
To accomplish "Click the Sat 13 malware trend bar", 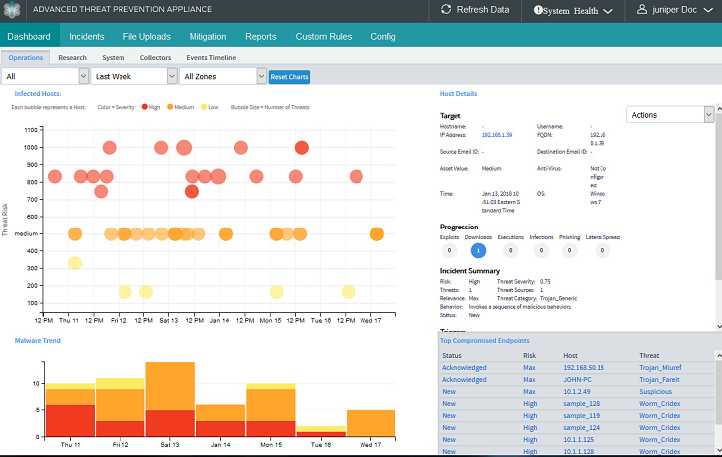I will [170, 400].
